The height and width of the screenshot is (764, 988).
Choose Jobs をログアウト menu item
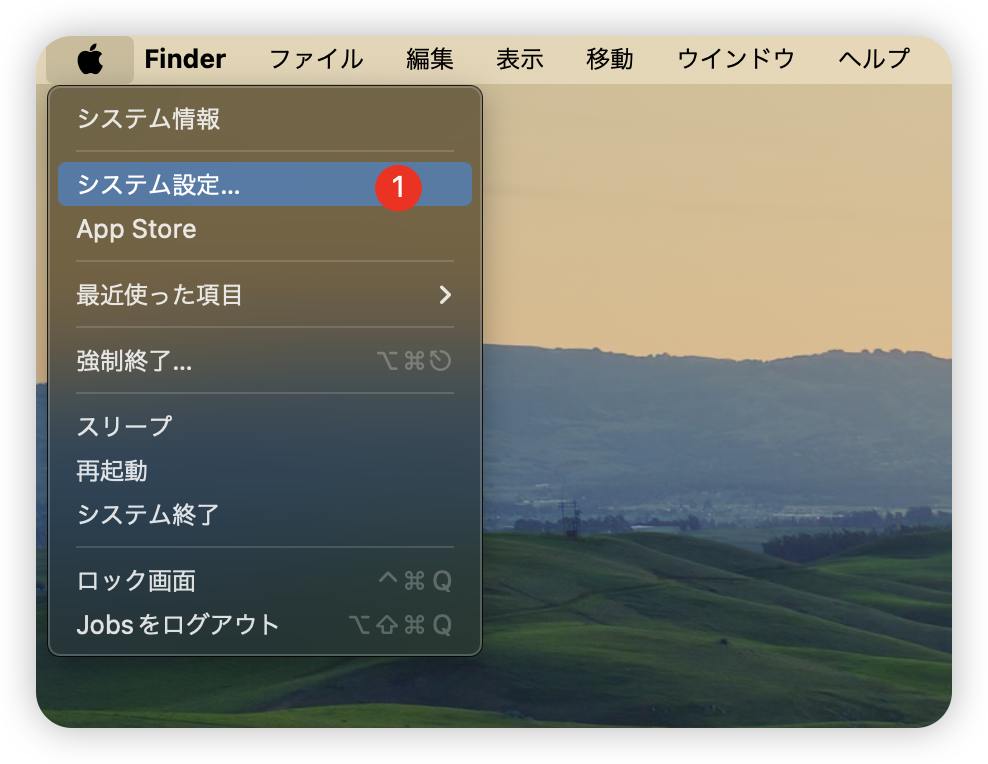265,625
